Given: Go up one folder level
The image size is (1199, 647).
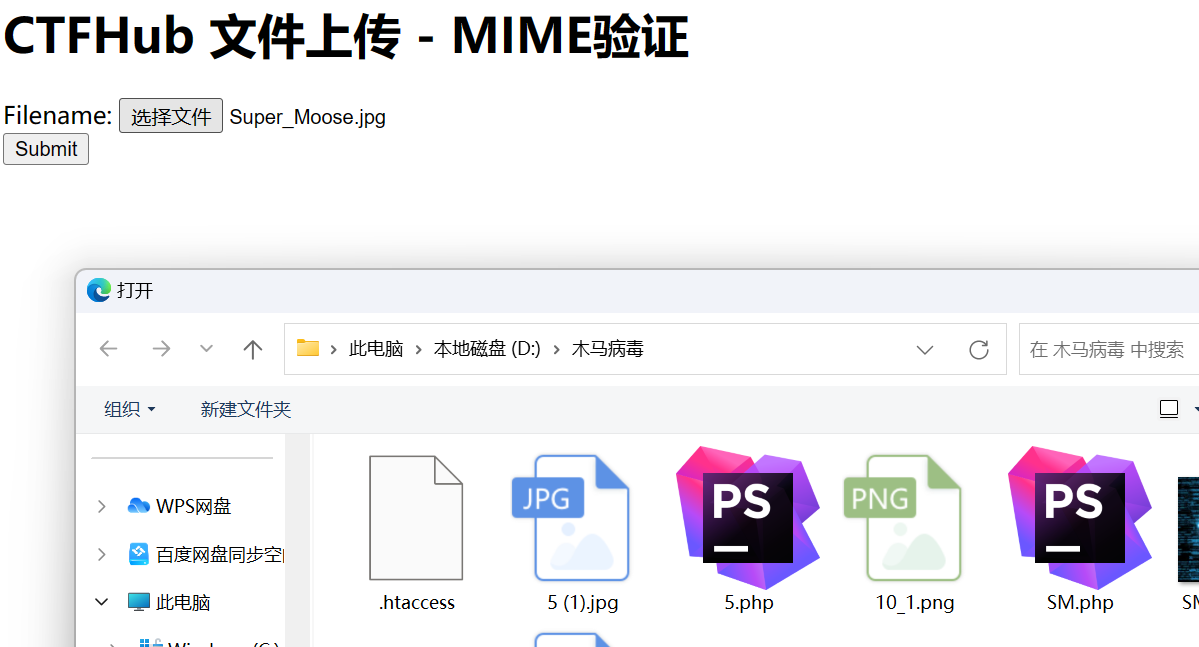Looking at the screenshot, I should pos(252,349).
